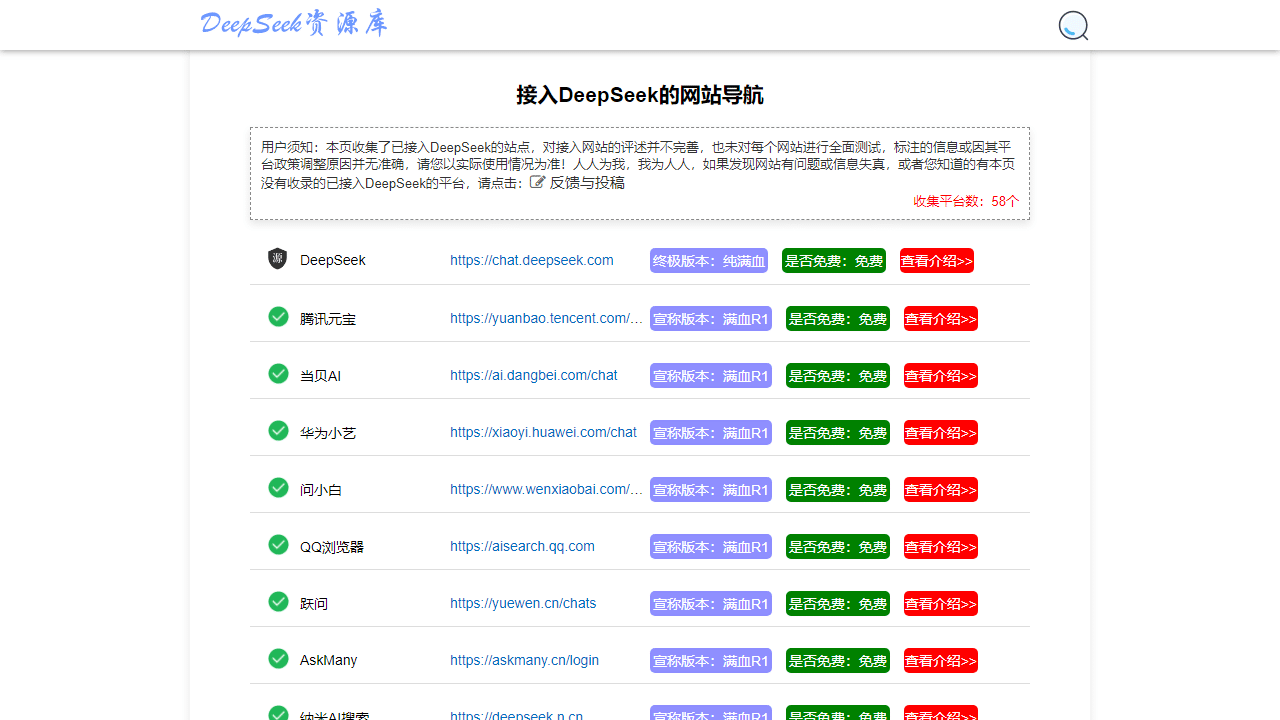Click green check icon beside 华为小艺
The image size is (1280, 720).
point(278,431)
